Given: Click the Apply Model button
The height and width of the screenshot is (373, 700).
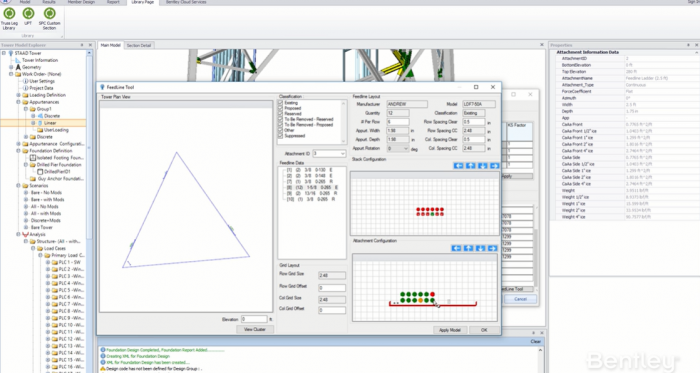Looking at the screenshot, I should coord(450,330).
